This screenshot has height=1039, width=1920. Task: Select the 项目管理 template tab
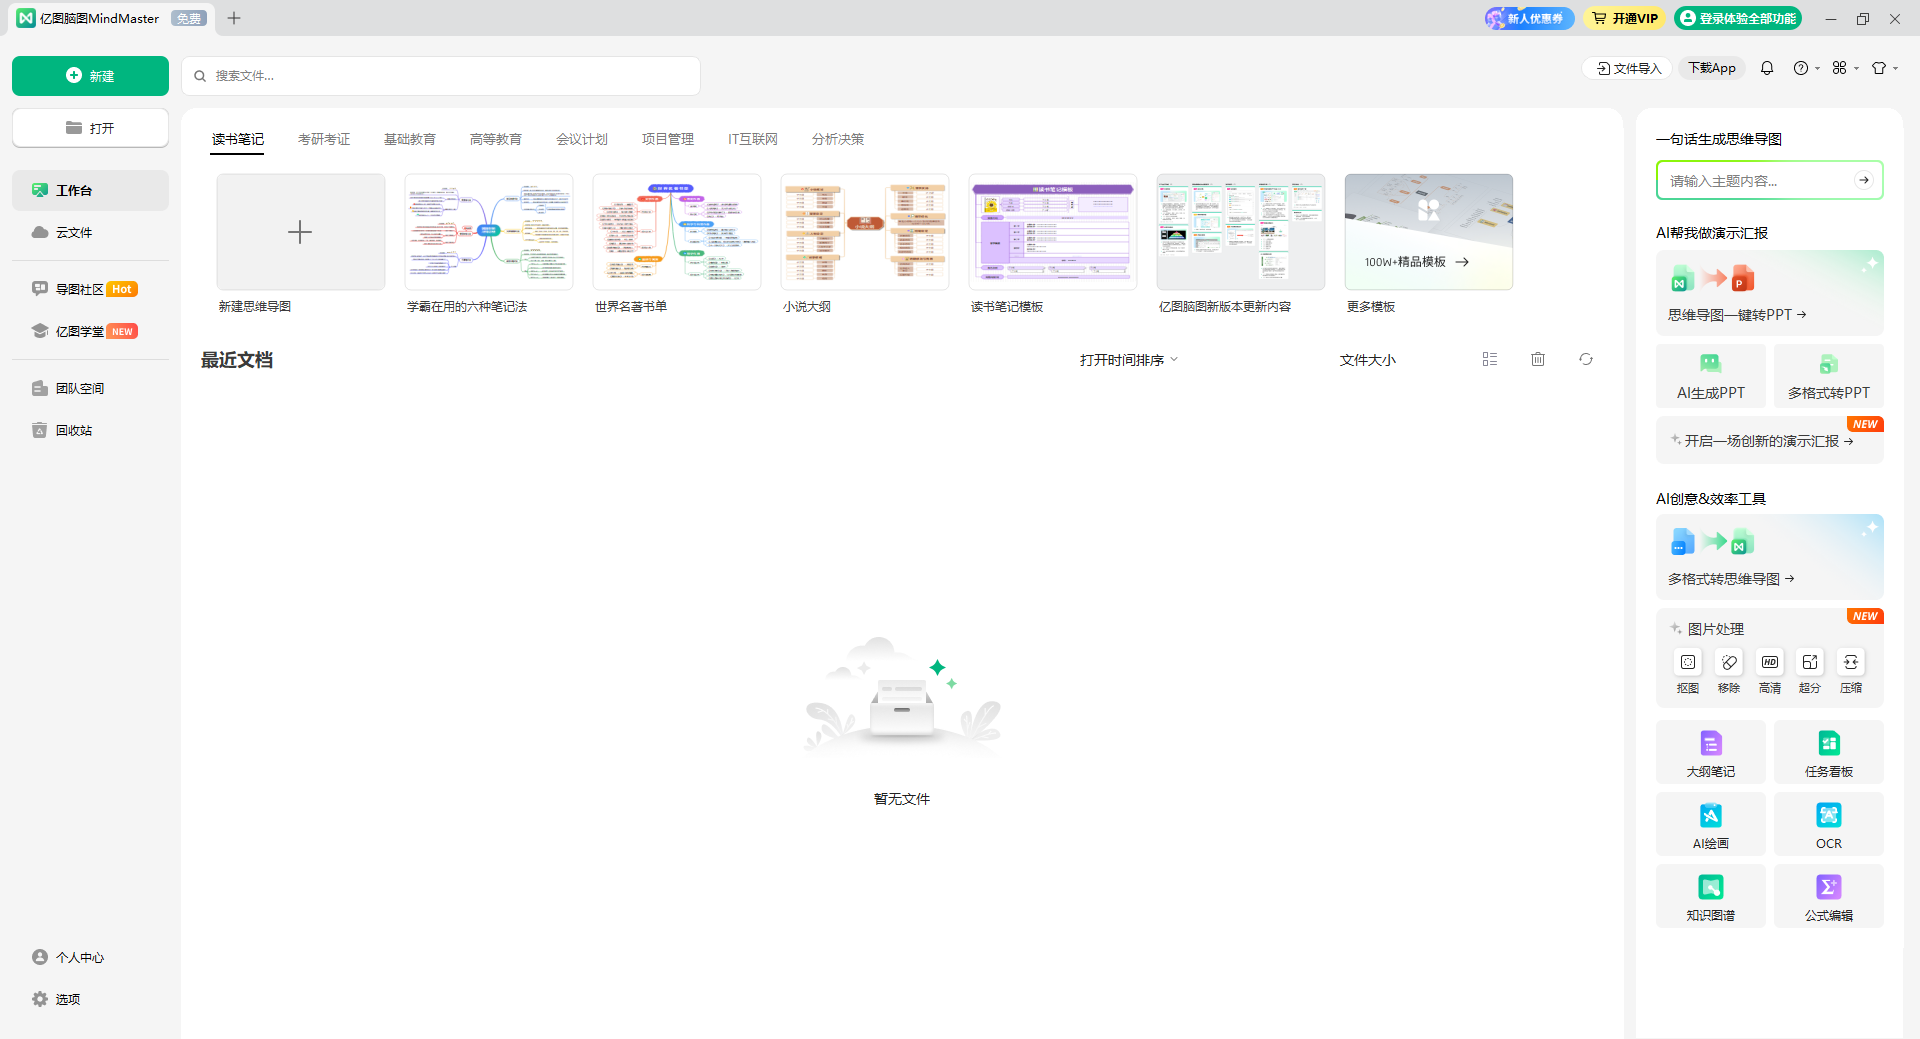[667, 139]
